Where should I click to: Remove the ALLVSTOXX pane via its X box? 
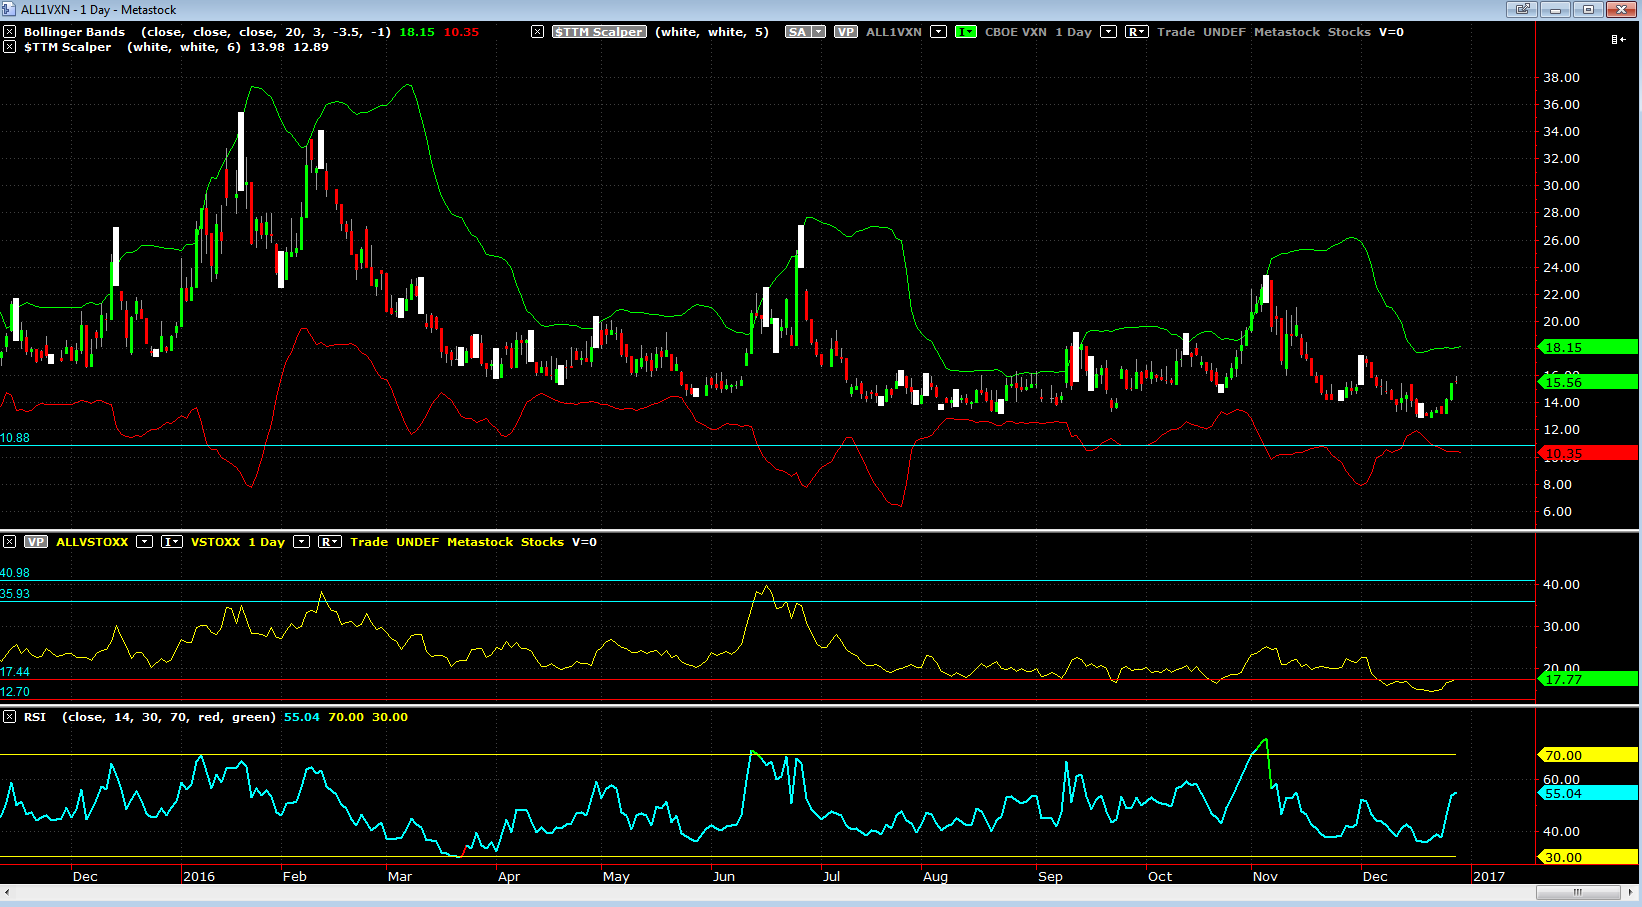(x=9, y=542)
